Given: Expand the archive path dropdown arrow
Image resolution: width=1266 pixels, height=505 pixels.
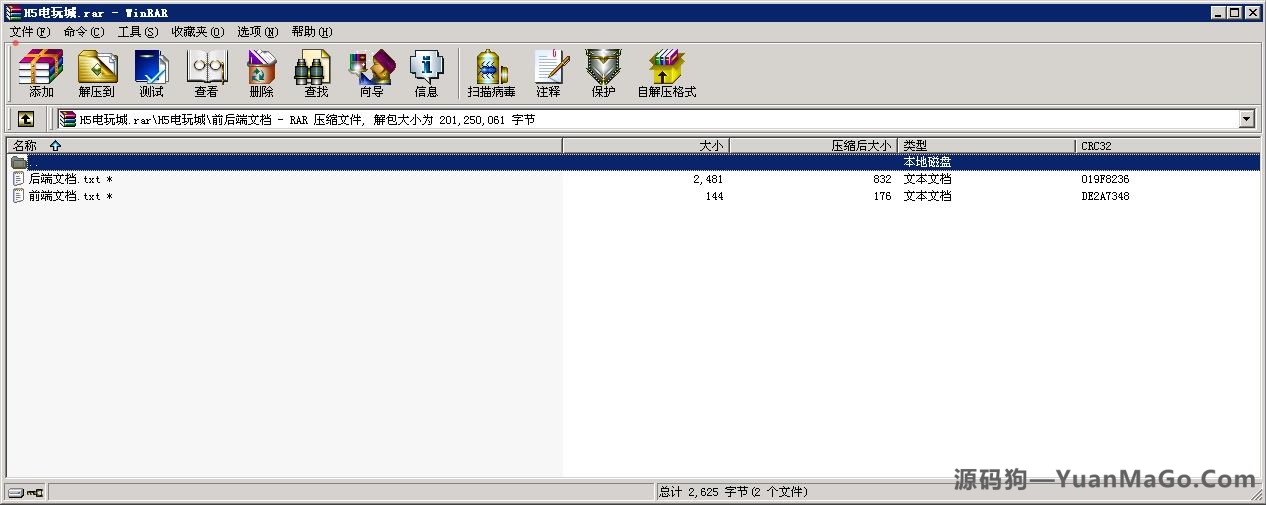Looking at the screenshot, I should [1246, 119].
